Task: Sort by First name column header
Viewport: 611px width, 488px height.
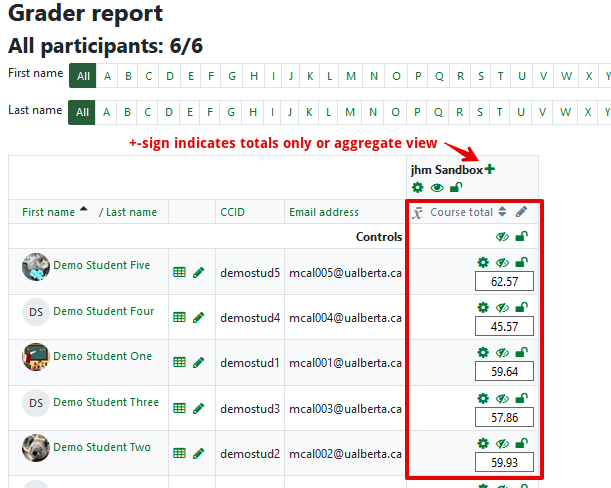Action: [x=48, y=212]
